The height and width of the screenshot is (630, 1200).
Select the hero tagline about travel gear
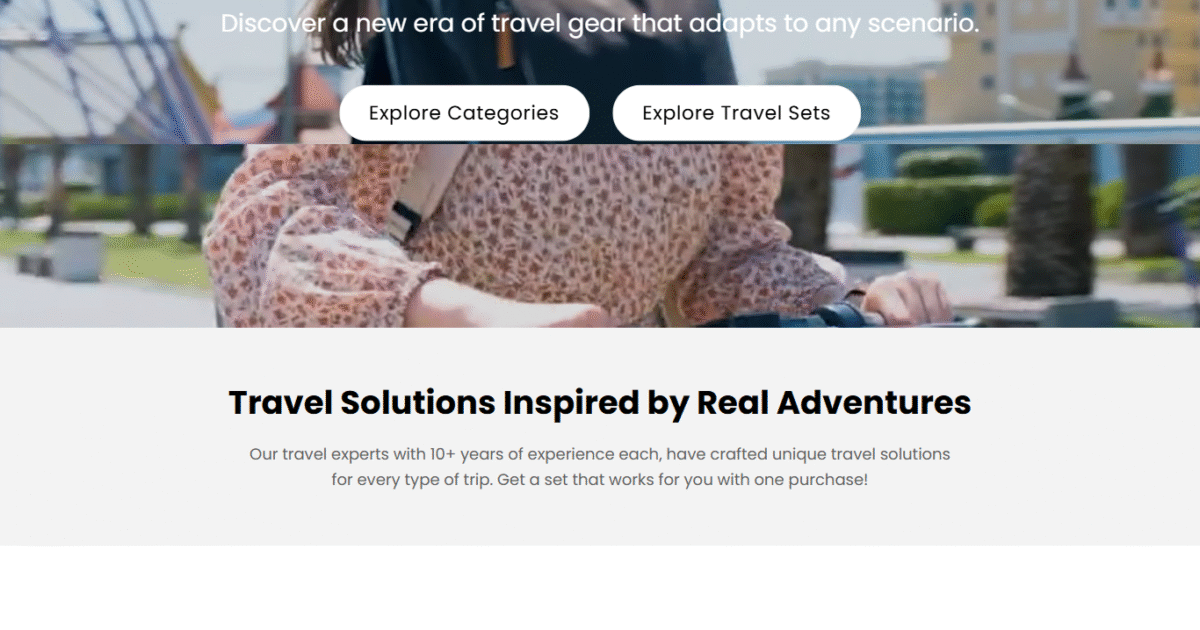[600, 23]
